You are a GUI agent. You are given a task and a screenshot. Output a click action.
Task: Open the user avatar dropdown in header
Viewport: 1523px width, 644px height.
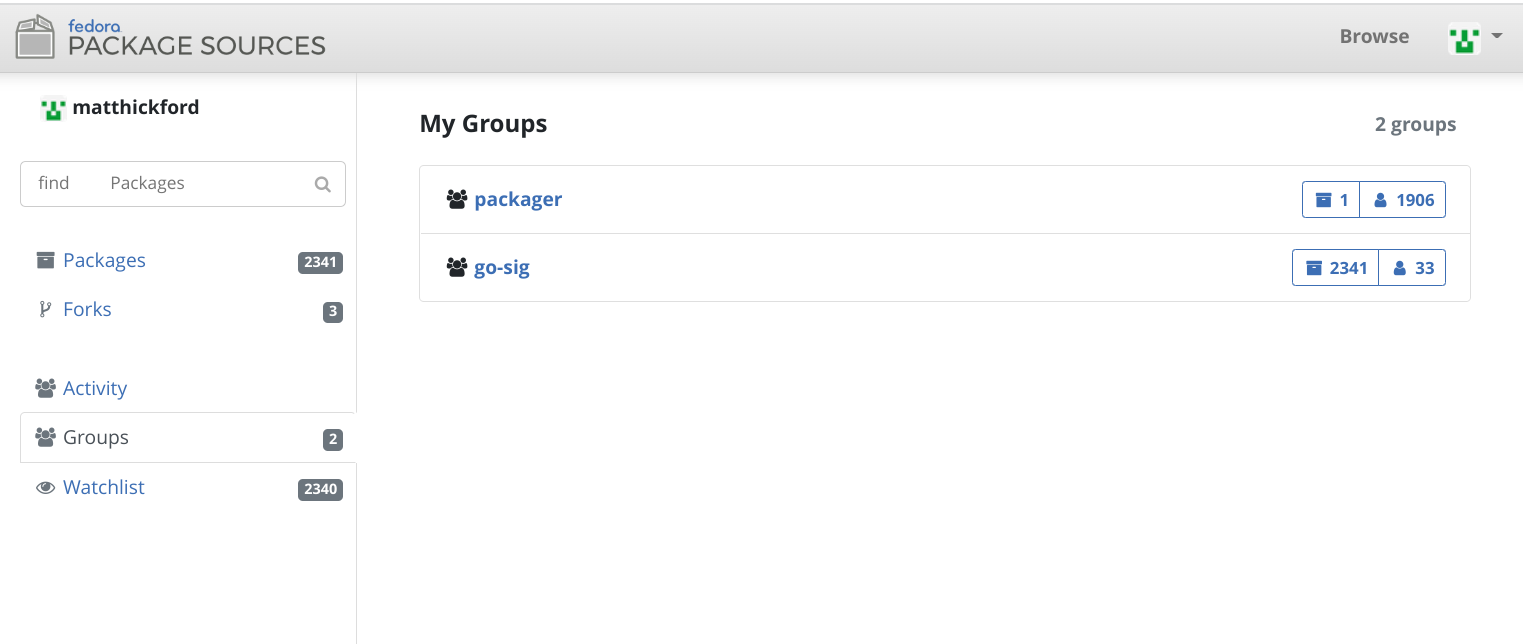pos(1464,39)
